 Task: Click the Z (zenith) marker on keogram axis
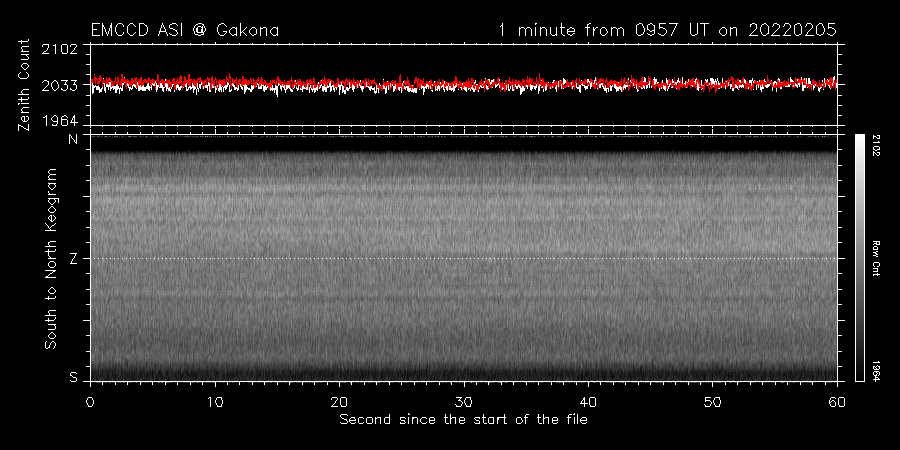[73, 258]
